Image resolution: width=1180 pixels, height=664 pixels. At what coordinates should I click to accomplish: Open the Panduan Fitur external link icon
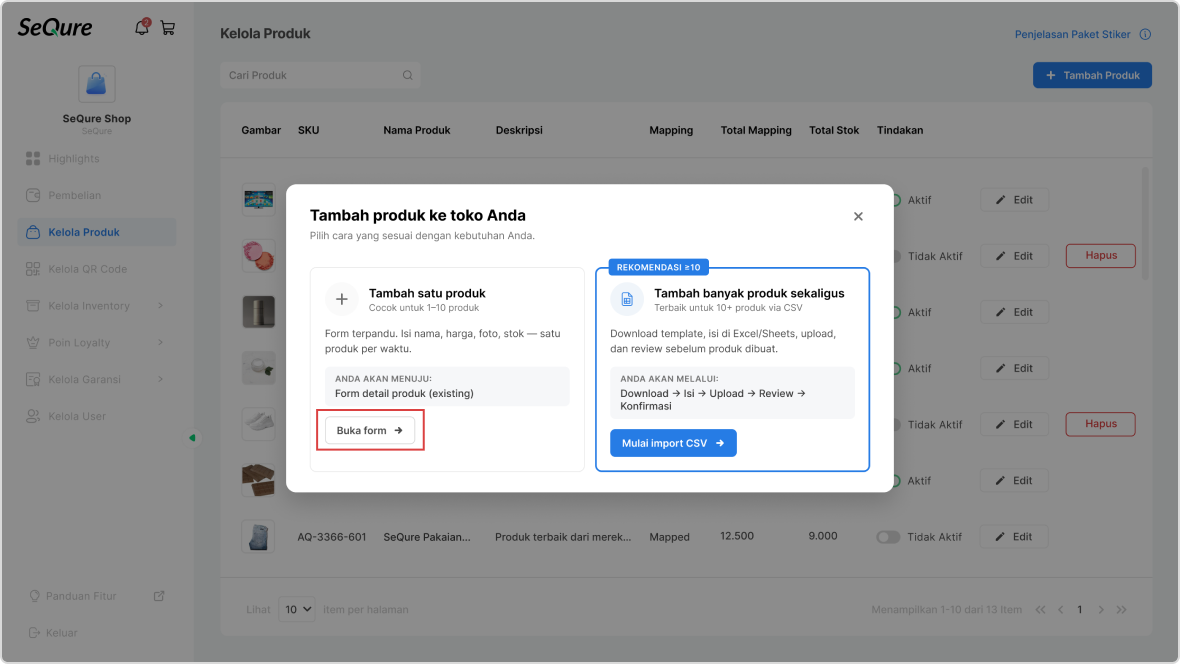159,595
